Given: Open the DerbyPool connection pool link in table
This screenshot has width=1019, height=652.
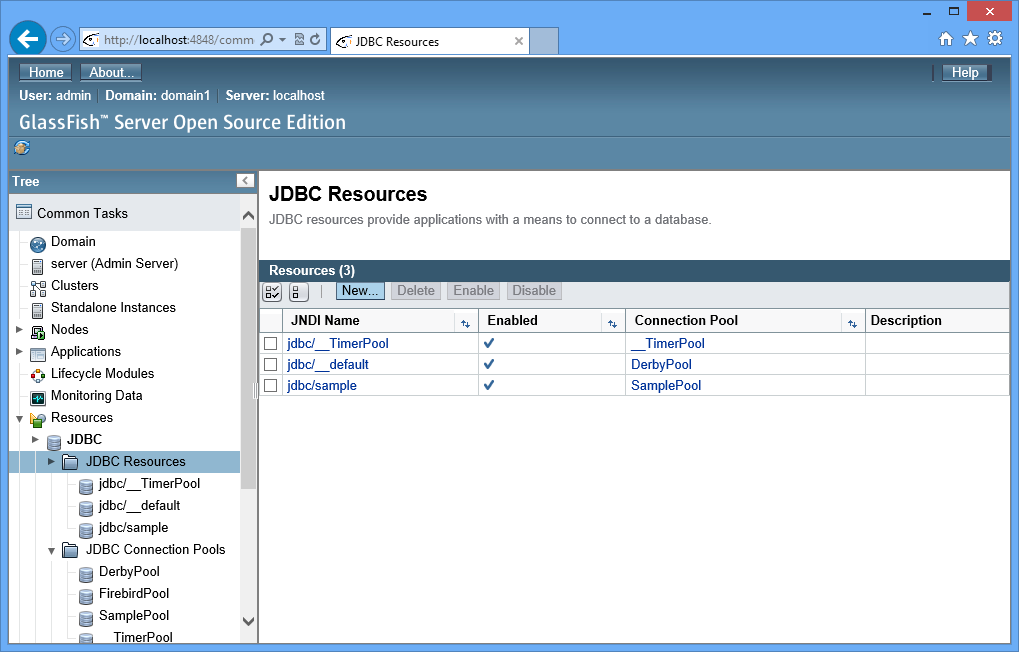Looking at the screenshot, I should pos(661,364).
